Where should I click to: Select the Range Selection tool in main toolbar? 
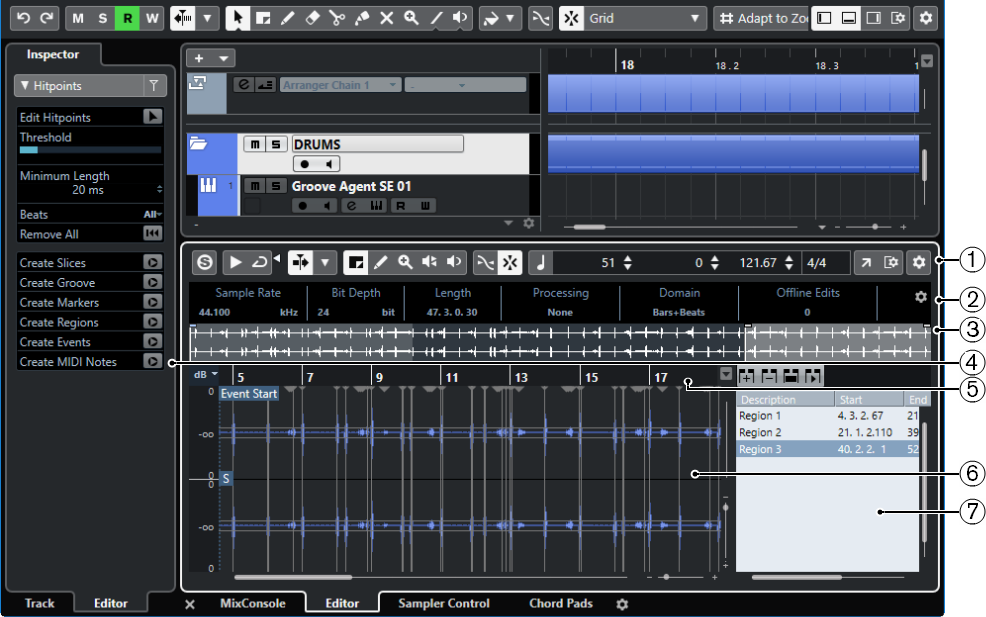[x=263, y=18]
